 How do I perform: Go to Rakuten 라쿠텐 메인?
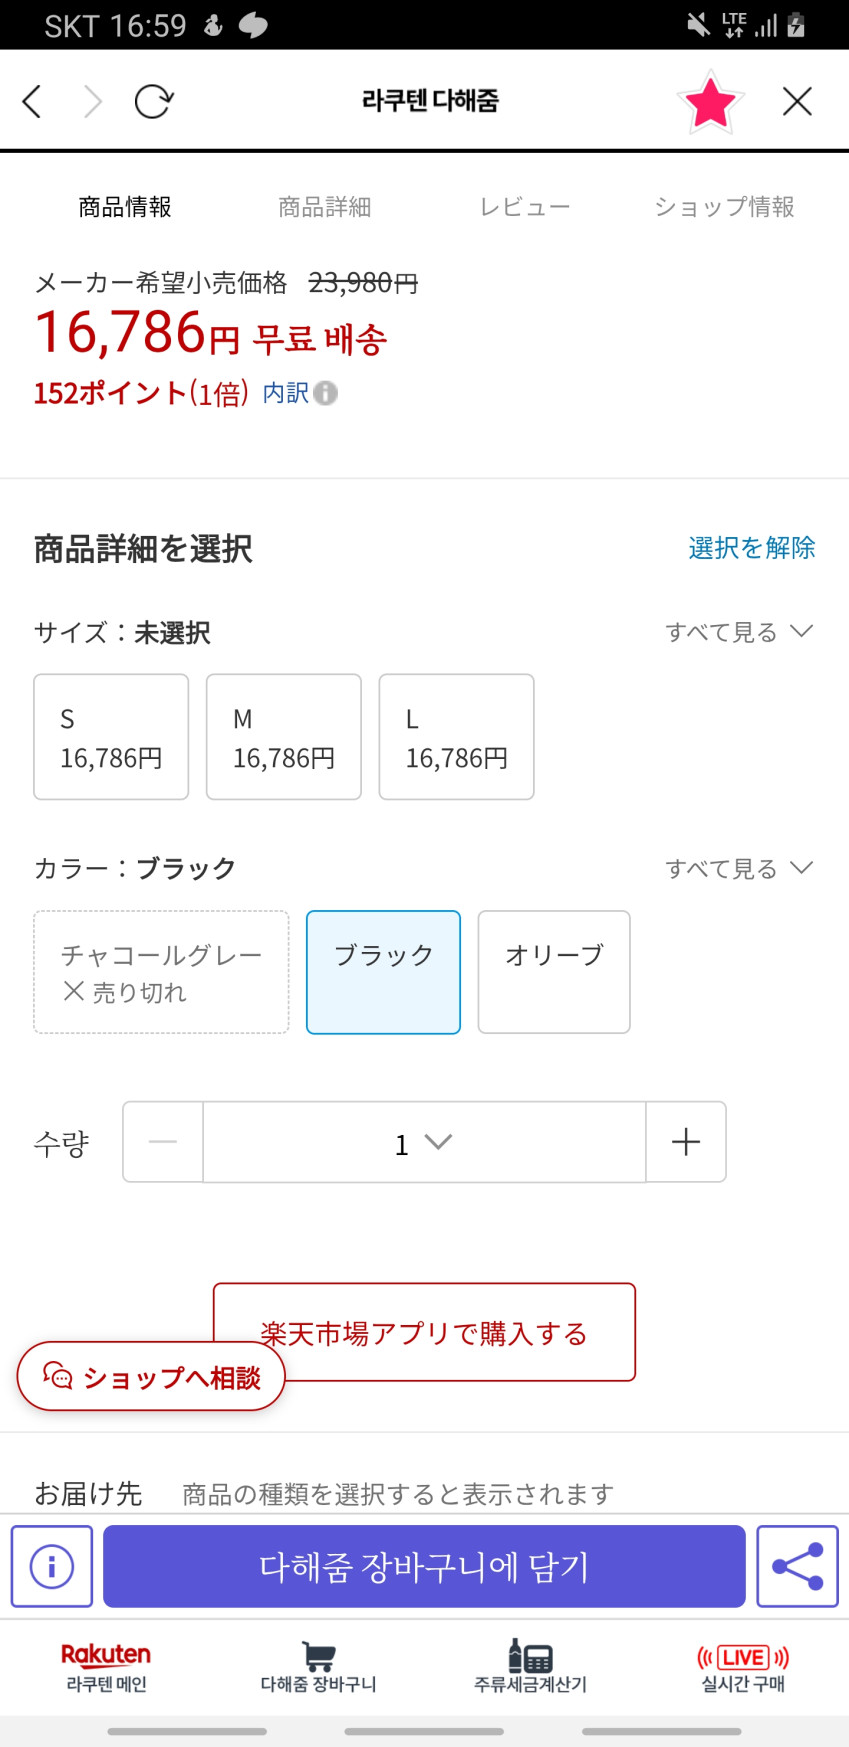tap(106, 1667)
